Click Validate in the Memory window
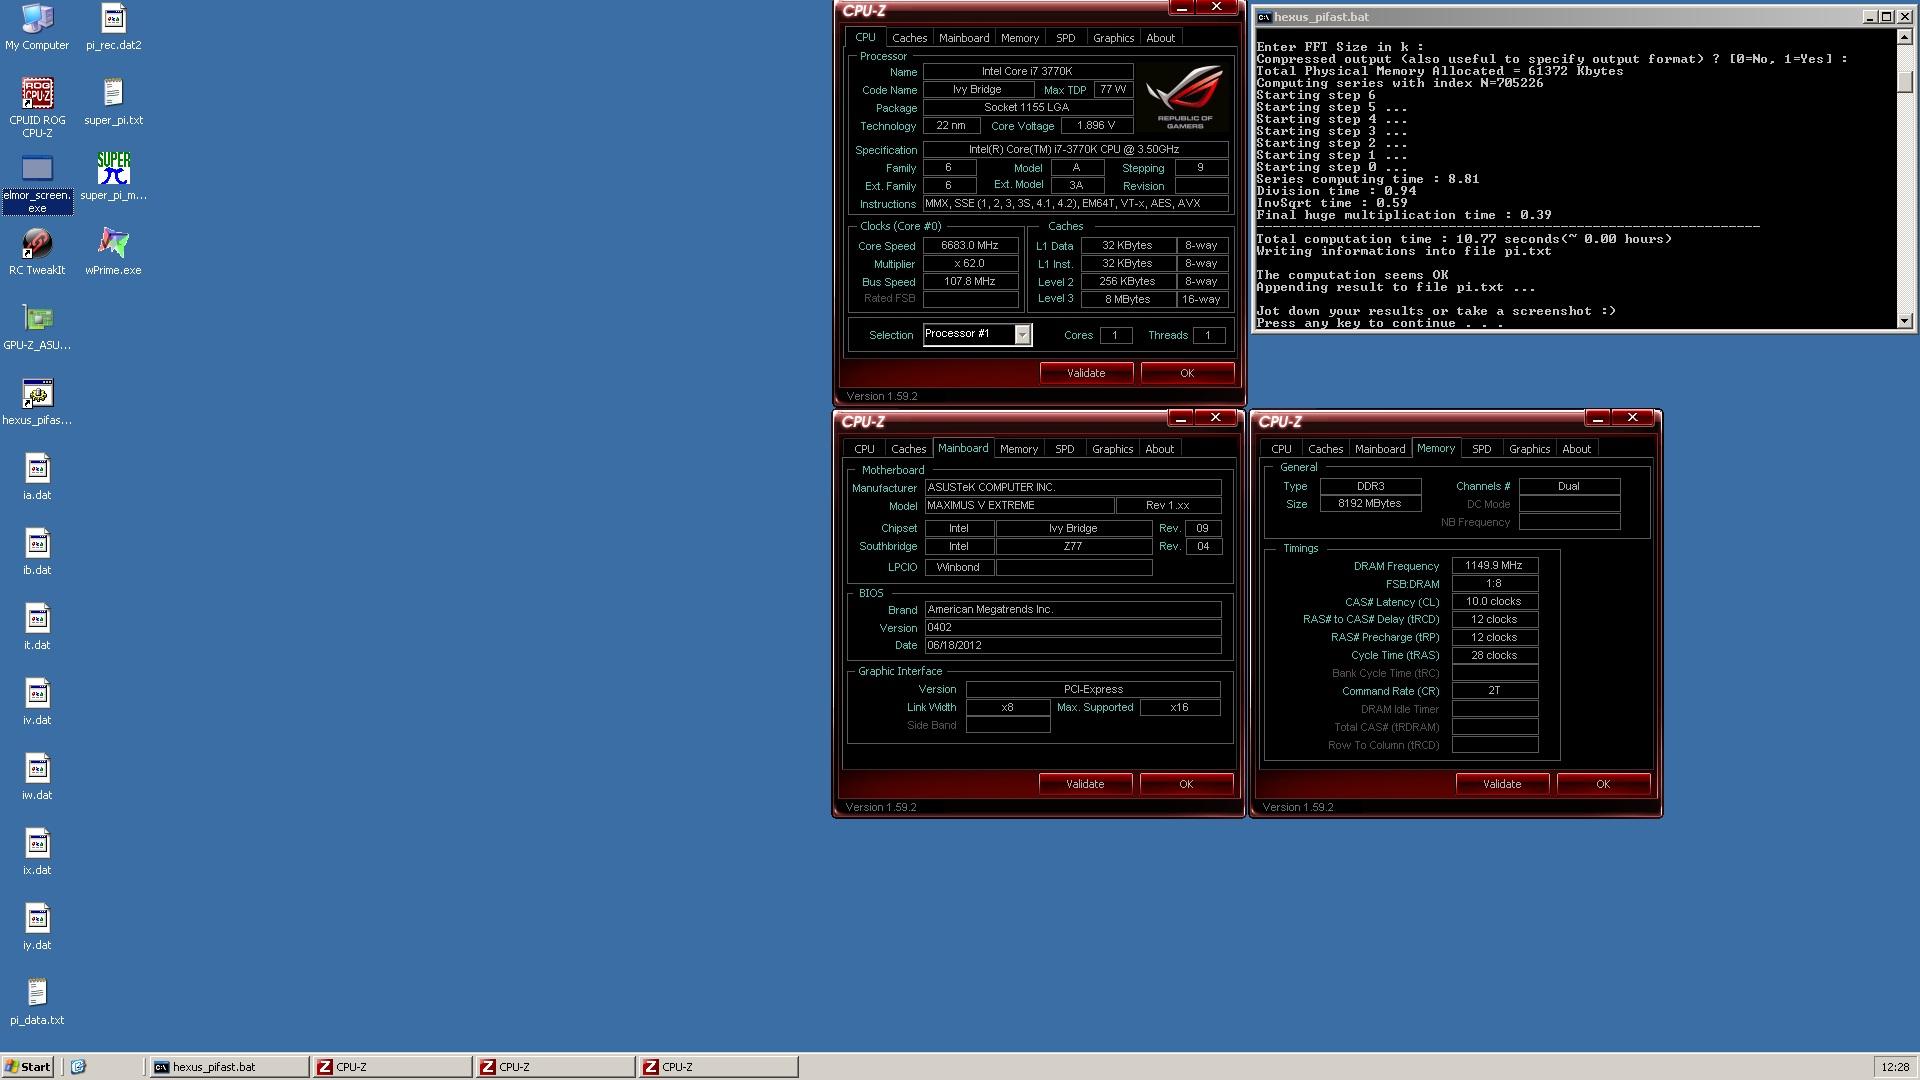The height and width of the screenshot is (1080, 1920). click(x=1502, y=784)
